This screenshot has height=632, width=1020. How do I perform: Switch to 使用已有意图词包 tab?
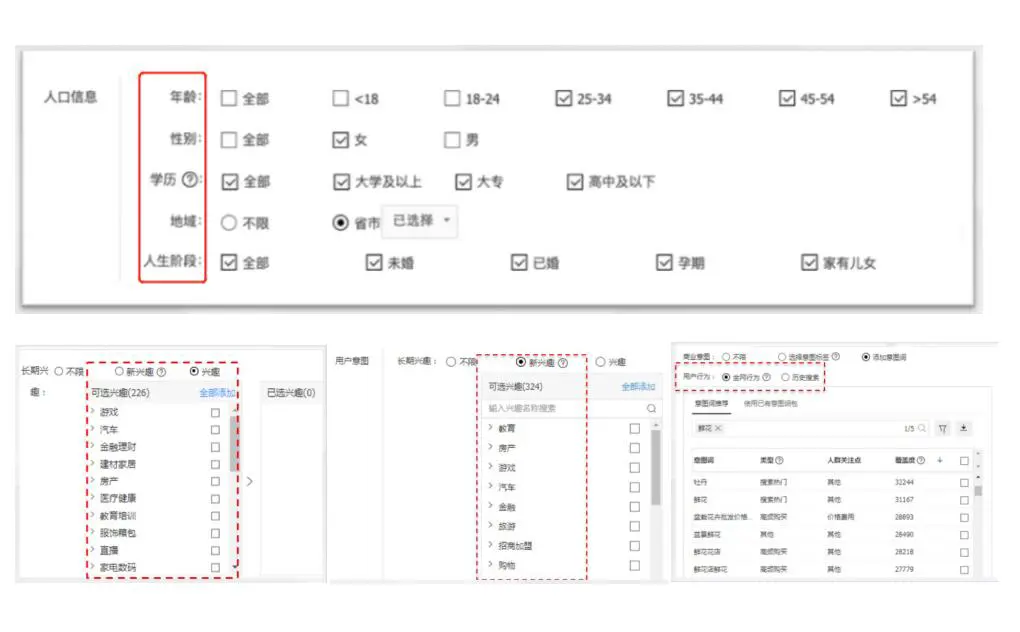click(770, 402)
